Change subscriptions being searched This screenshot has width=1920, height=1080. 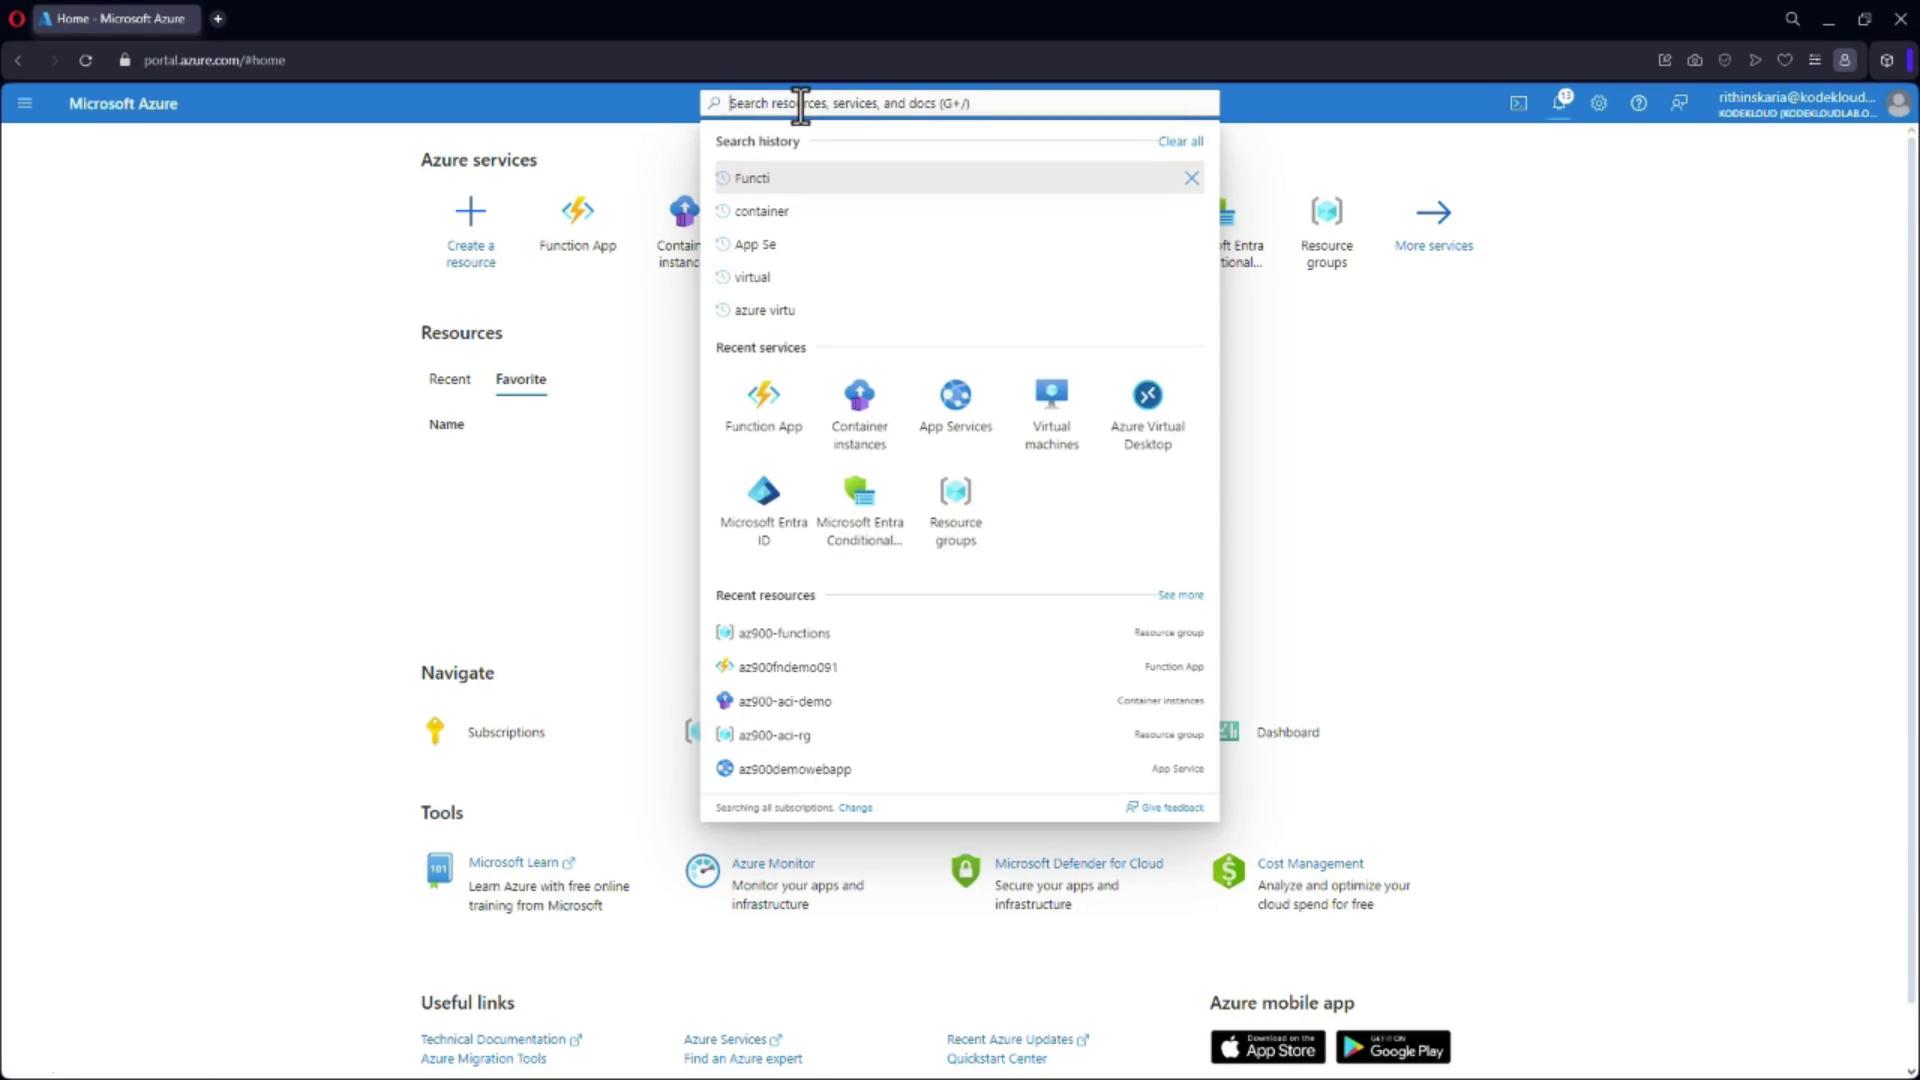[855, 808]
